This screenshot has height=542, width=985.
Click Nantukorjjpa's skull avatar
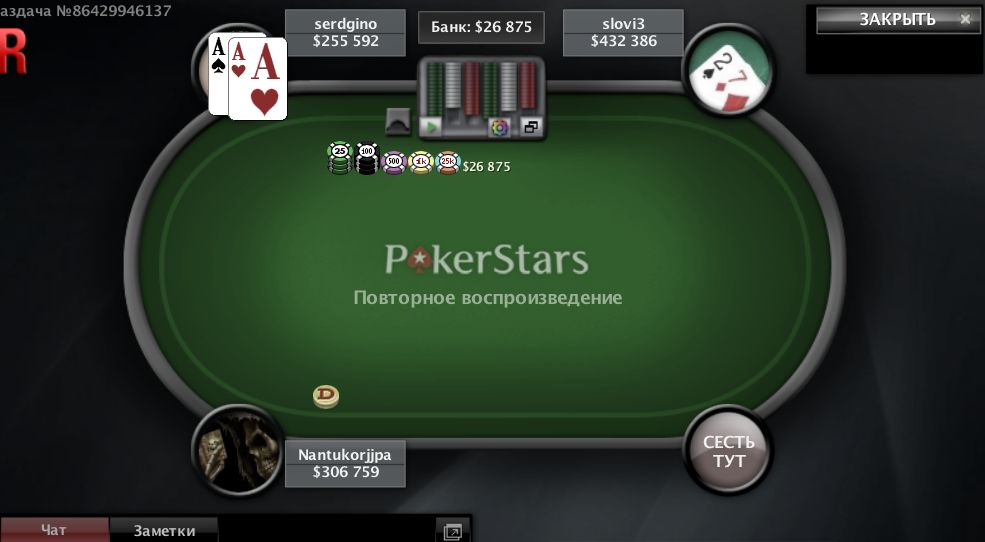click(x=237, y=450)
